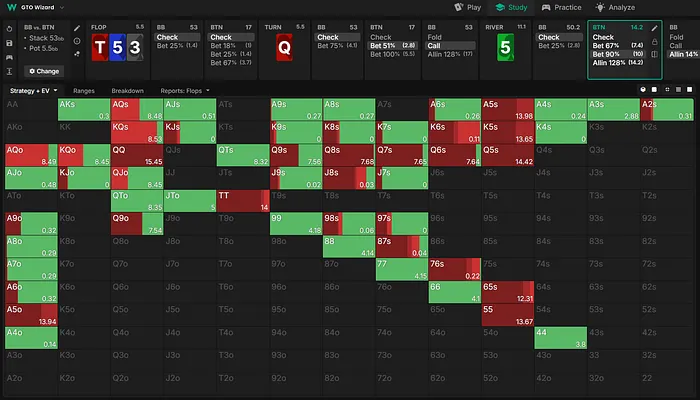Click the pencil icon in active BTN panel
The image size is (700, 400).
[655, 28]
